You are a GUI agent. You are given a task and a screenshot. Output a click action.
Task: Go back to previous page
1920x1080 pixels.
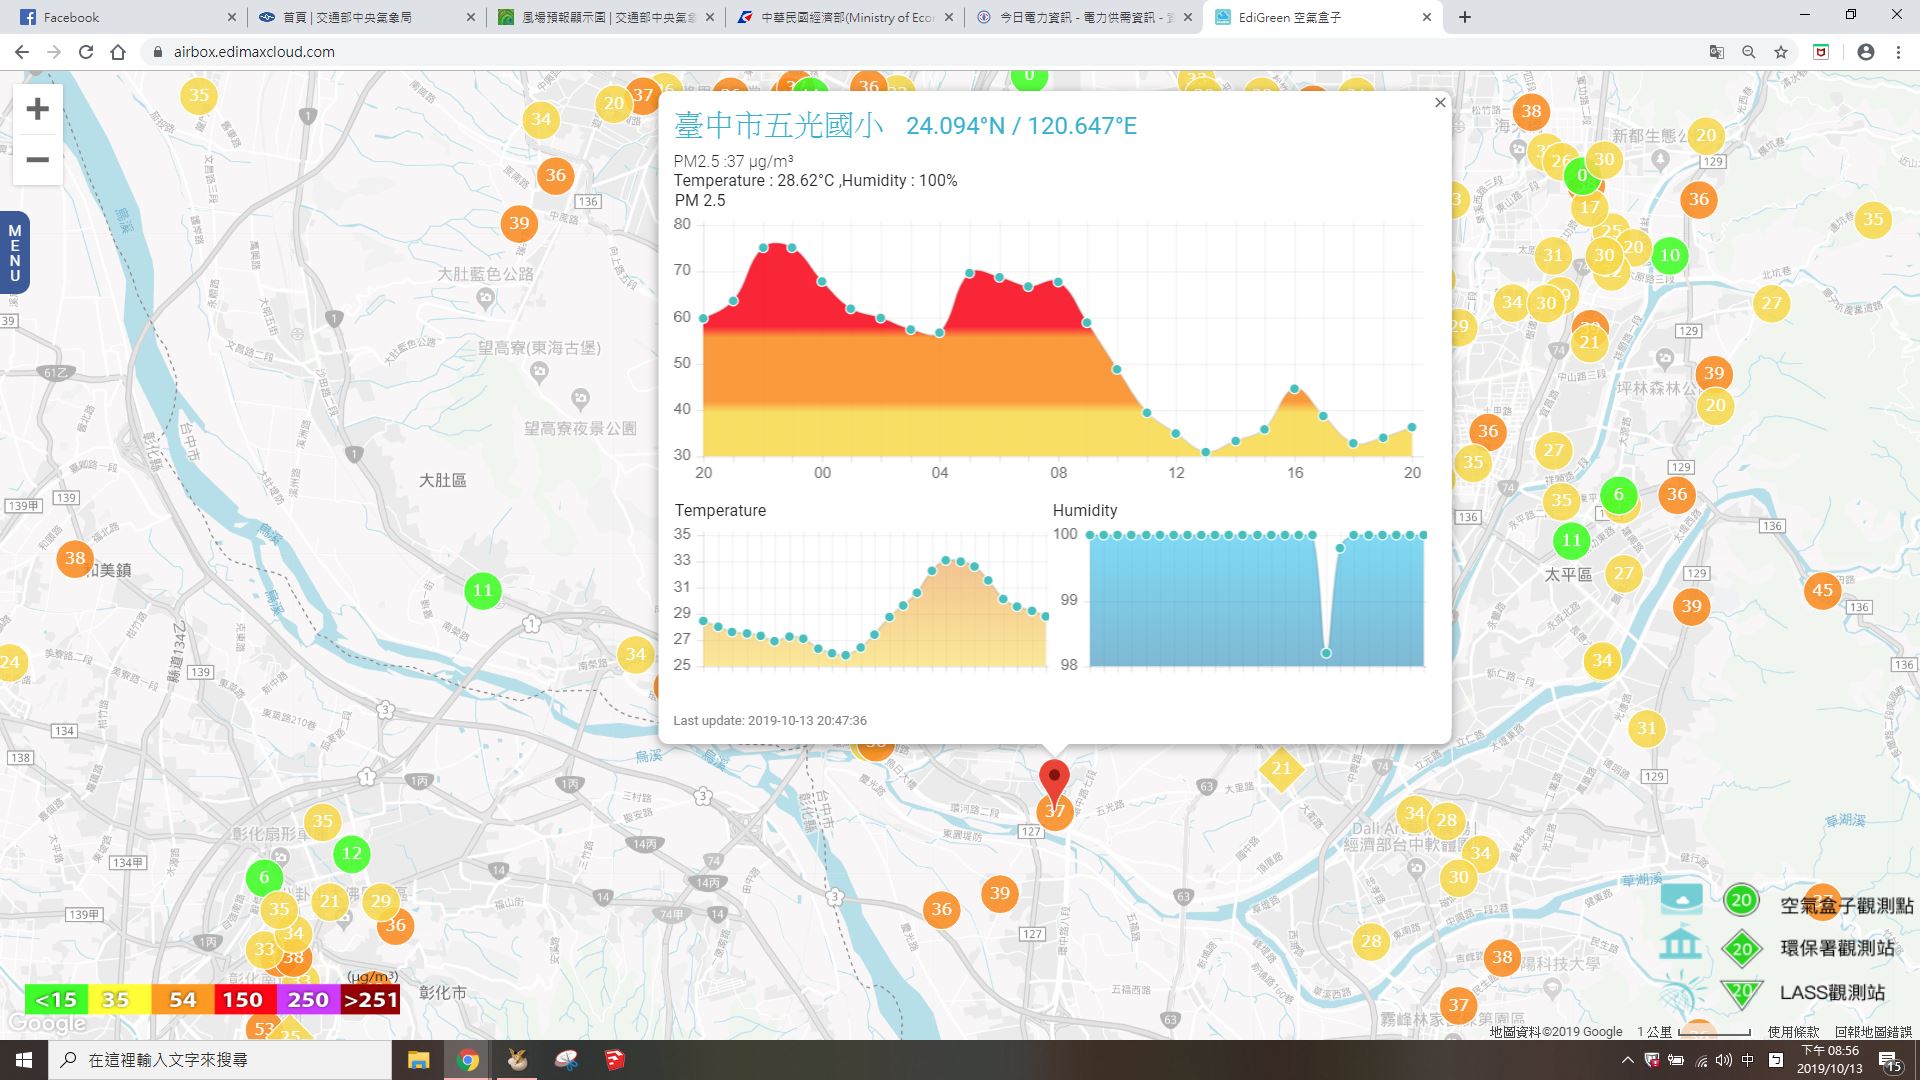22,52
